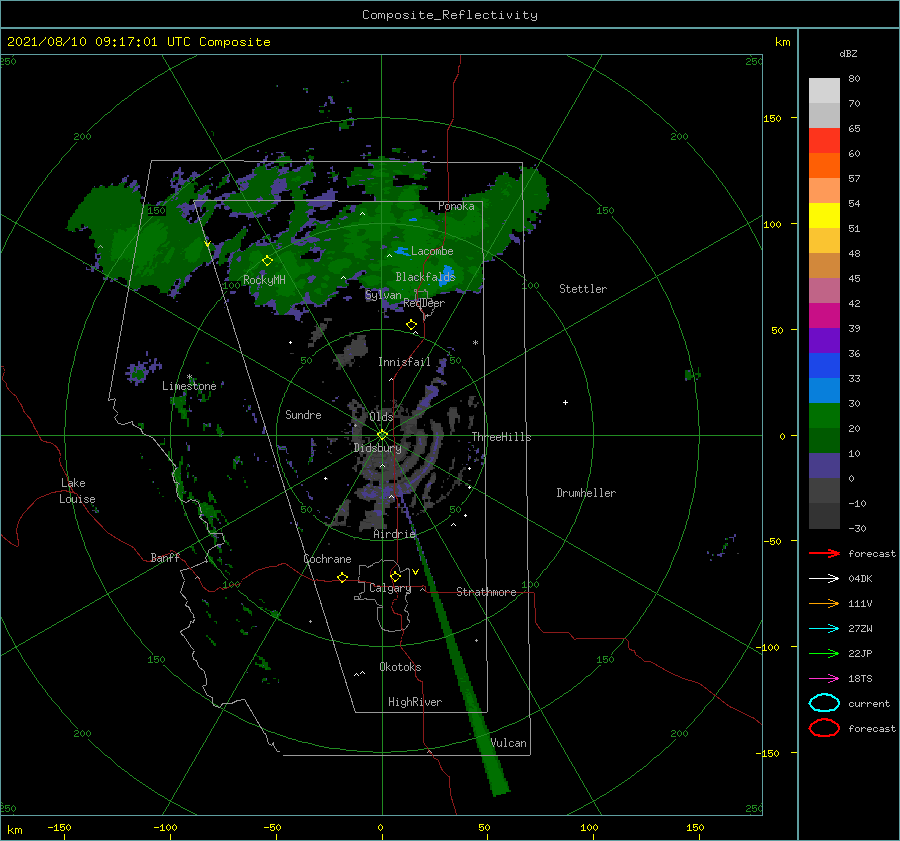Select the yellow swatch between 54 and 51
Image resolution: width=900 pixels, height=841 pixels.
pyautogui.click(x=824, y=215)
